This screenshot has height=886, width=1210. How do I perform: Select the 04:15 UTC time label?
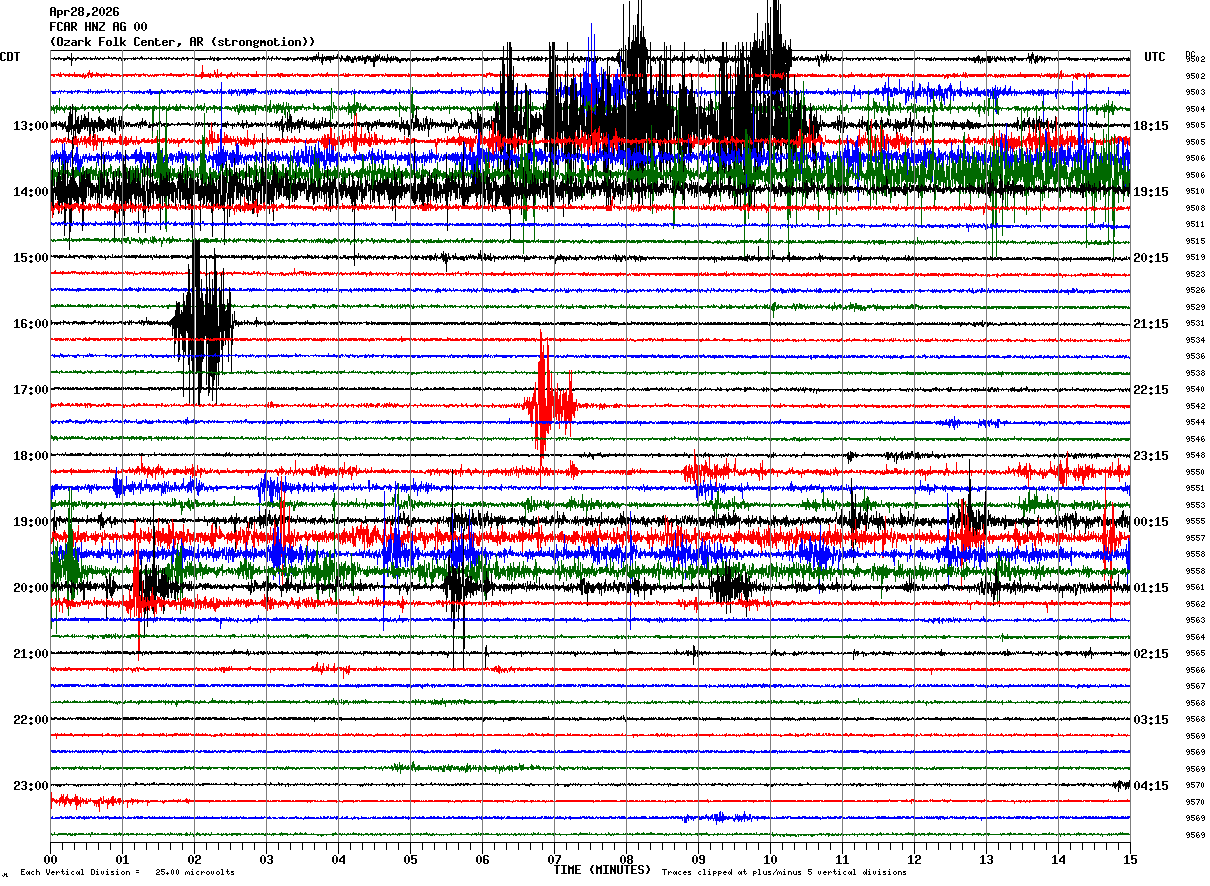(1151, 786)
